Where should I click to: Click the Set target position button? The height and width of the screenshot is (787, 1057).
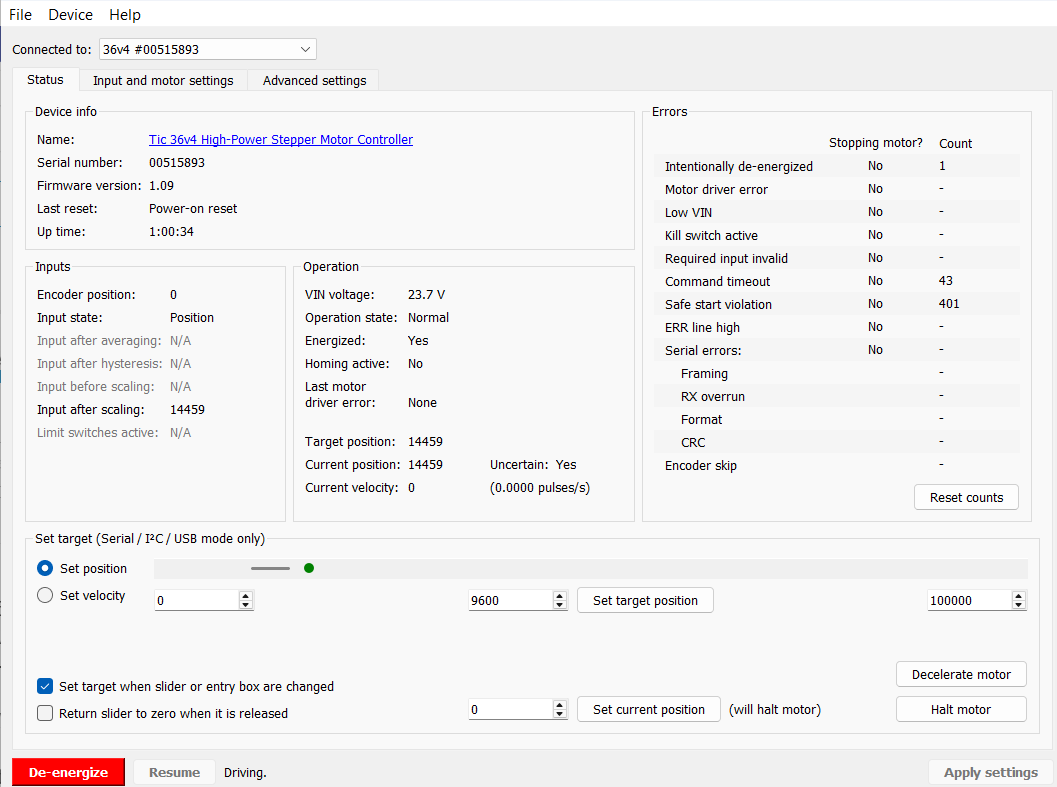tap(645, 600)
